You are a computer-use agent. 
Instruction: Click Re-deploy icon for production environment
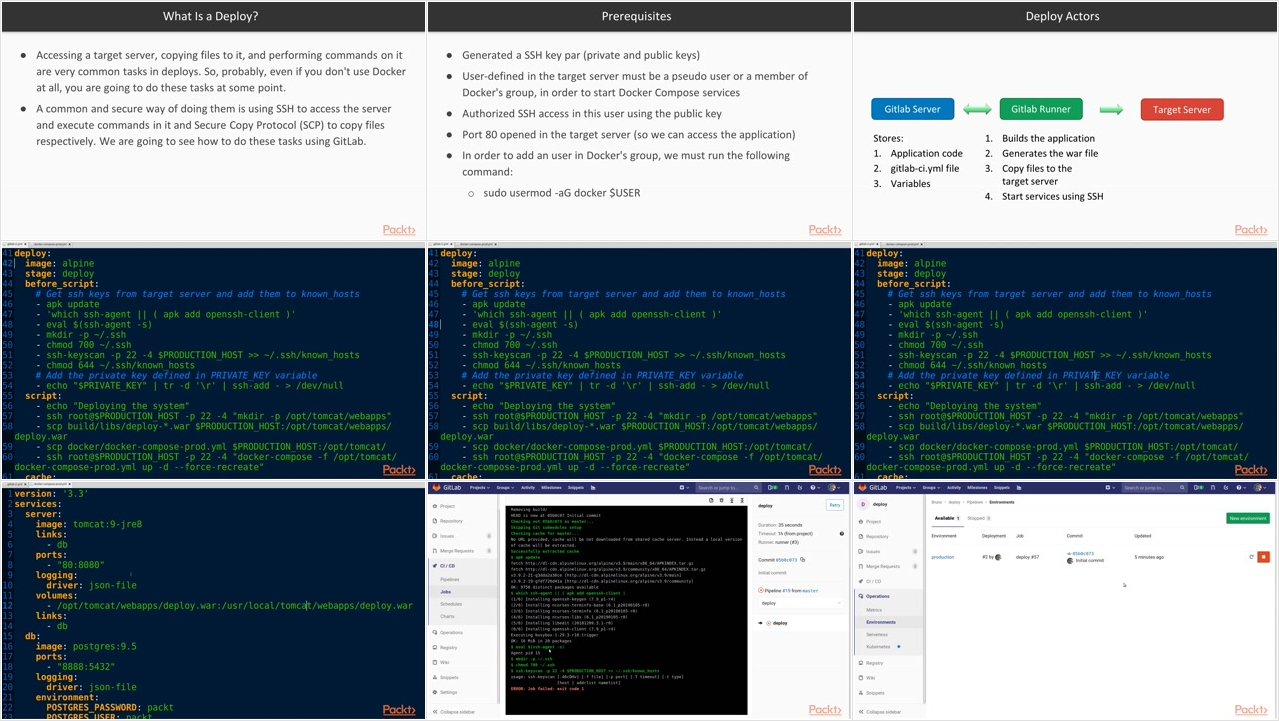pos(1252,557)
